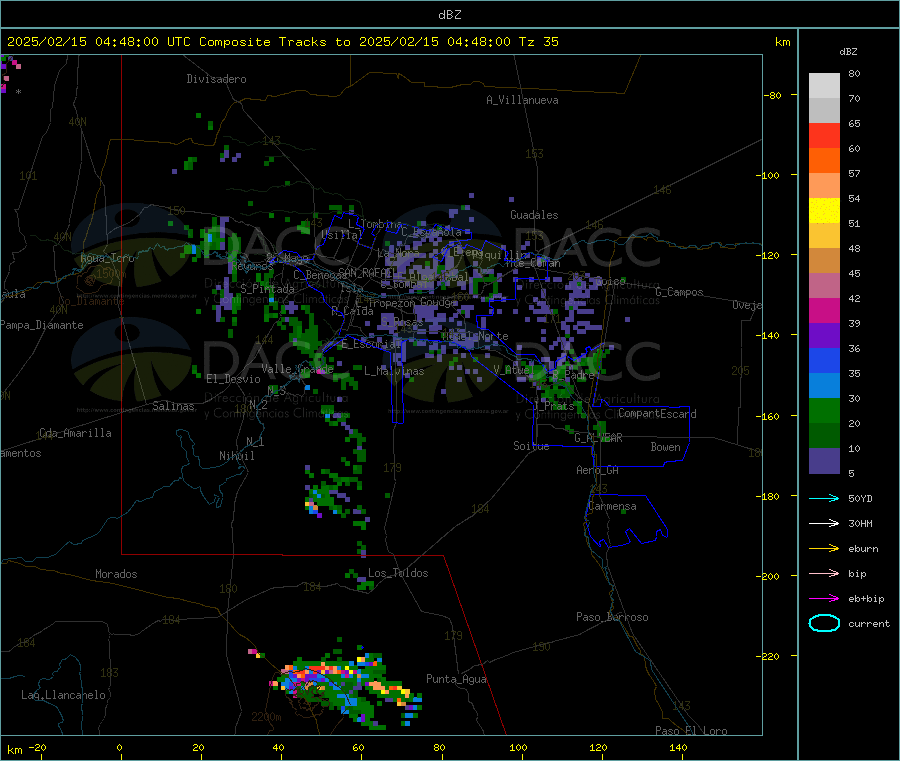Screen dimensions: 900x761
Task: Click the yellow eburn arrow icon
Action: click(824, 549)
